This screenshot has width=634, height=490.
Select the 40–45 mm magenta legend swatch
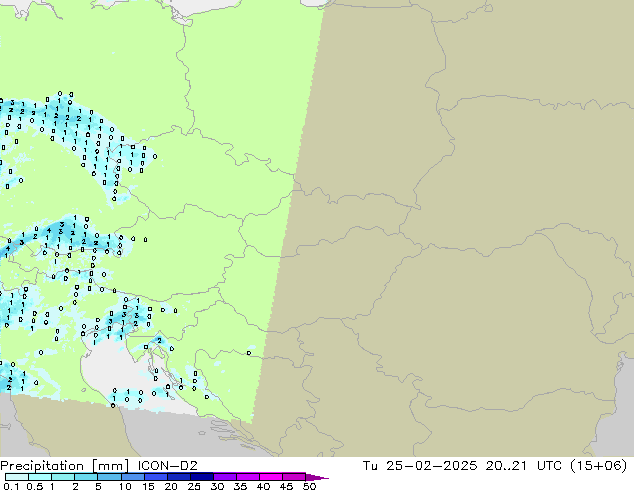pos(271,477)
